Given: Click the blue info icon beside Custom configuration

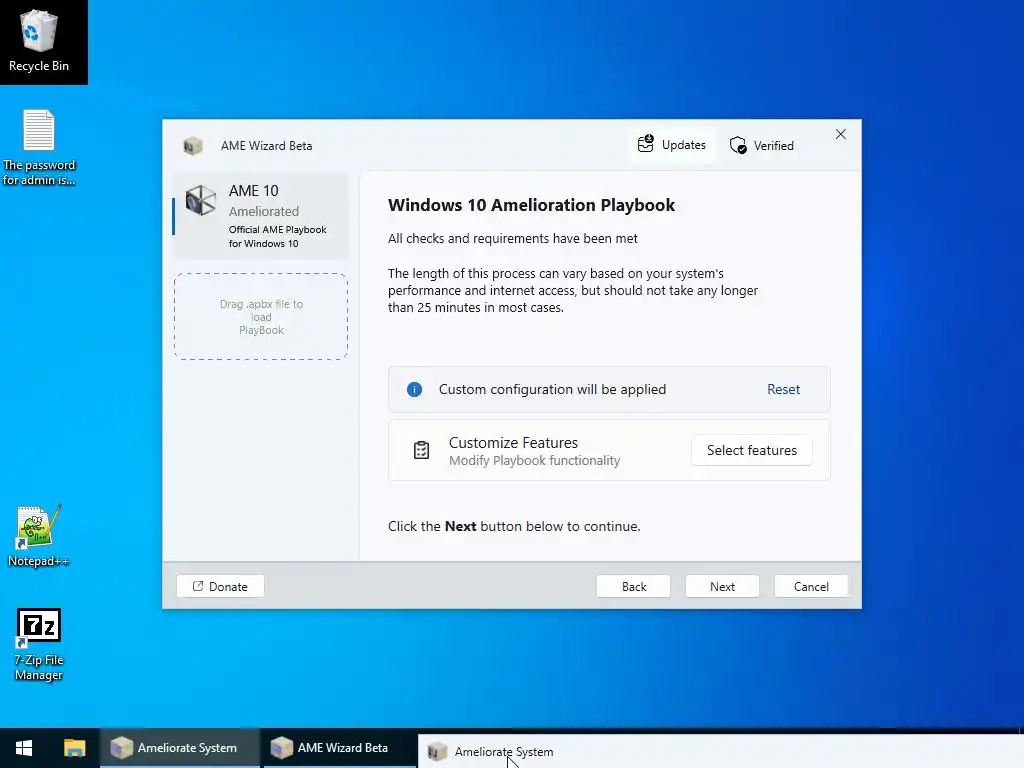Looking at the screenshot, I should coord(414,389).
